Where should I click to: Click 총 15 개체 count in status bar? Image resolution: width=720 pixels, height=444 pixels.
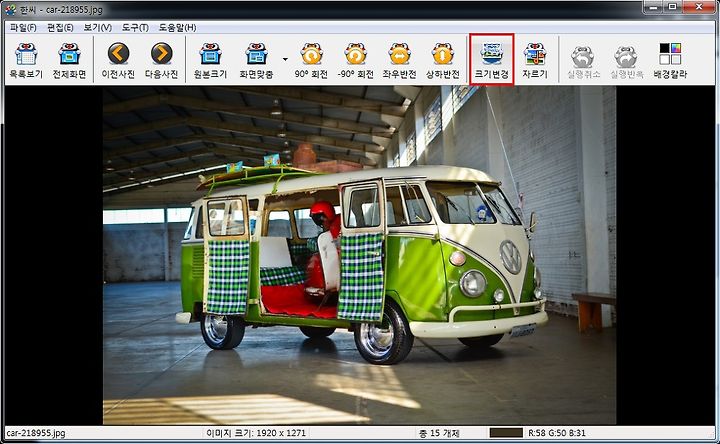(x=439, y=433)
